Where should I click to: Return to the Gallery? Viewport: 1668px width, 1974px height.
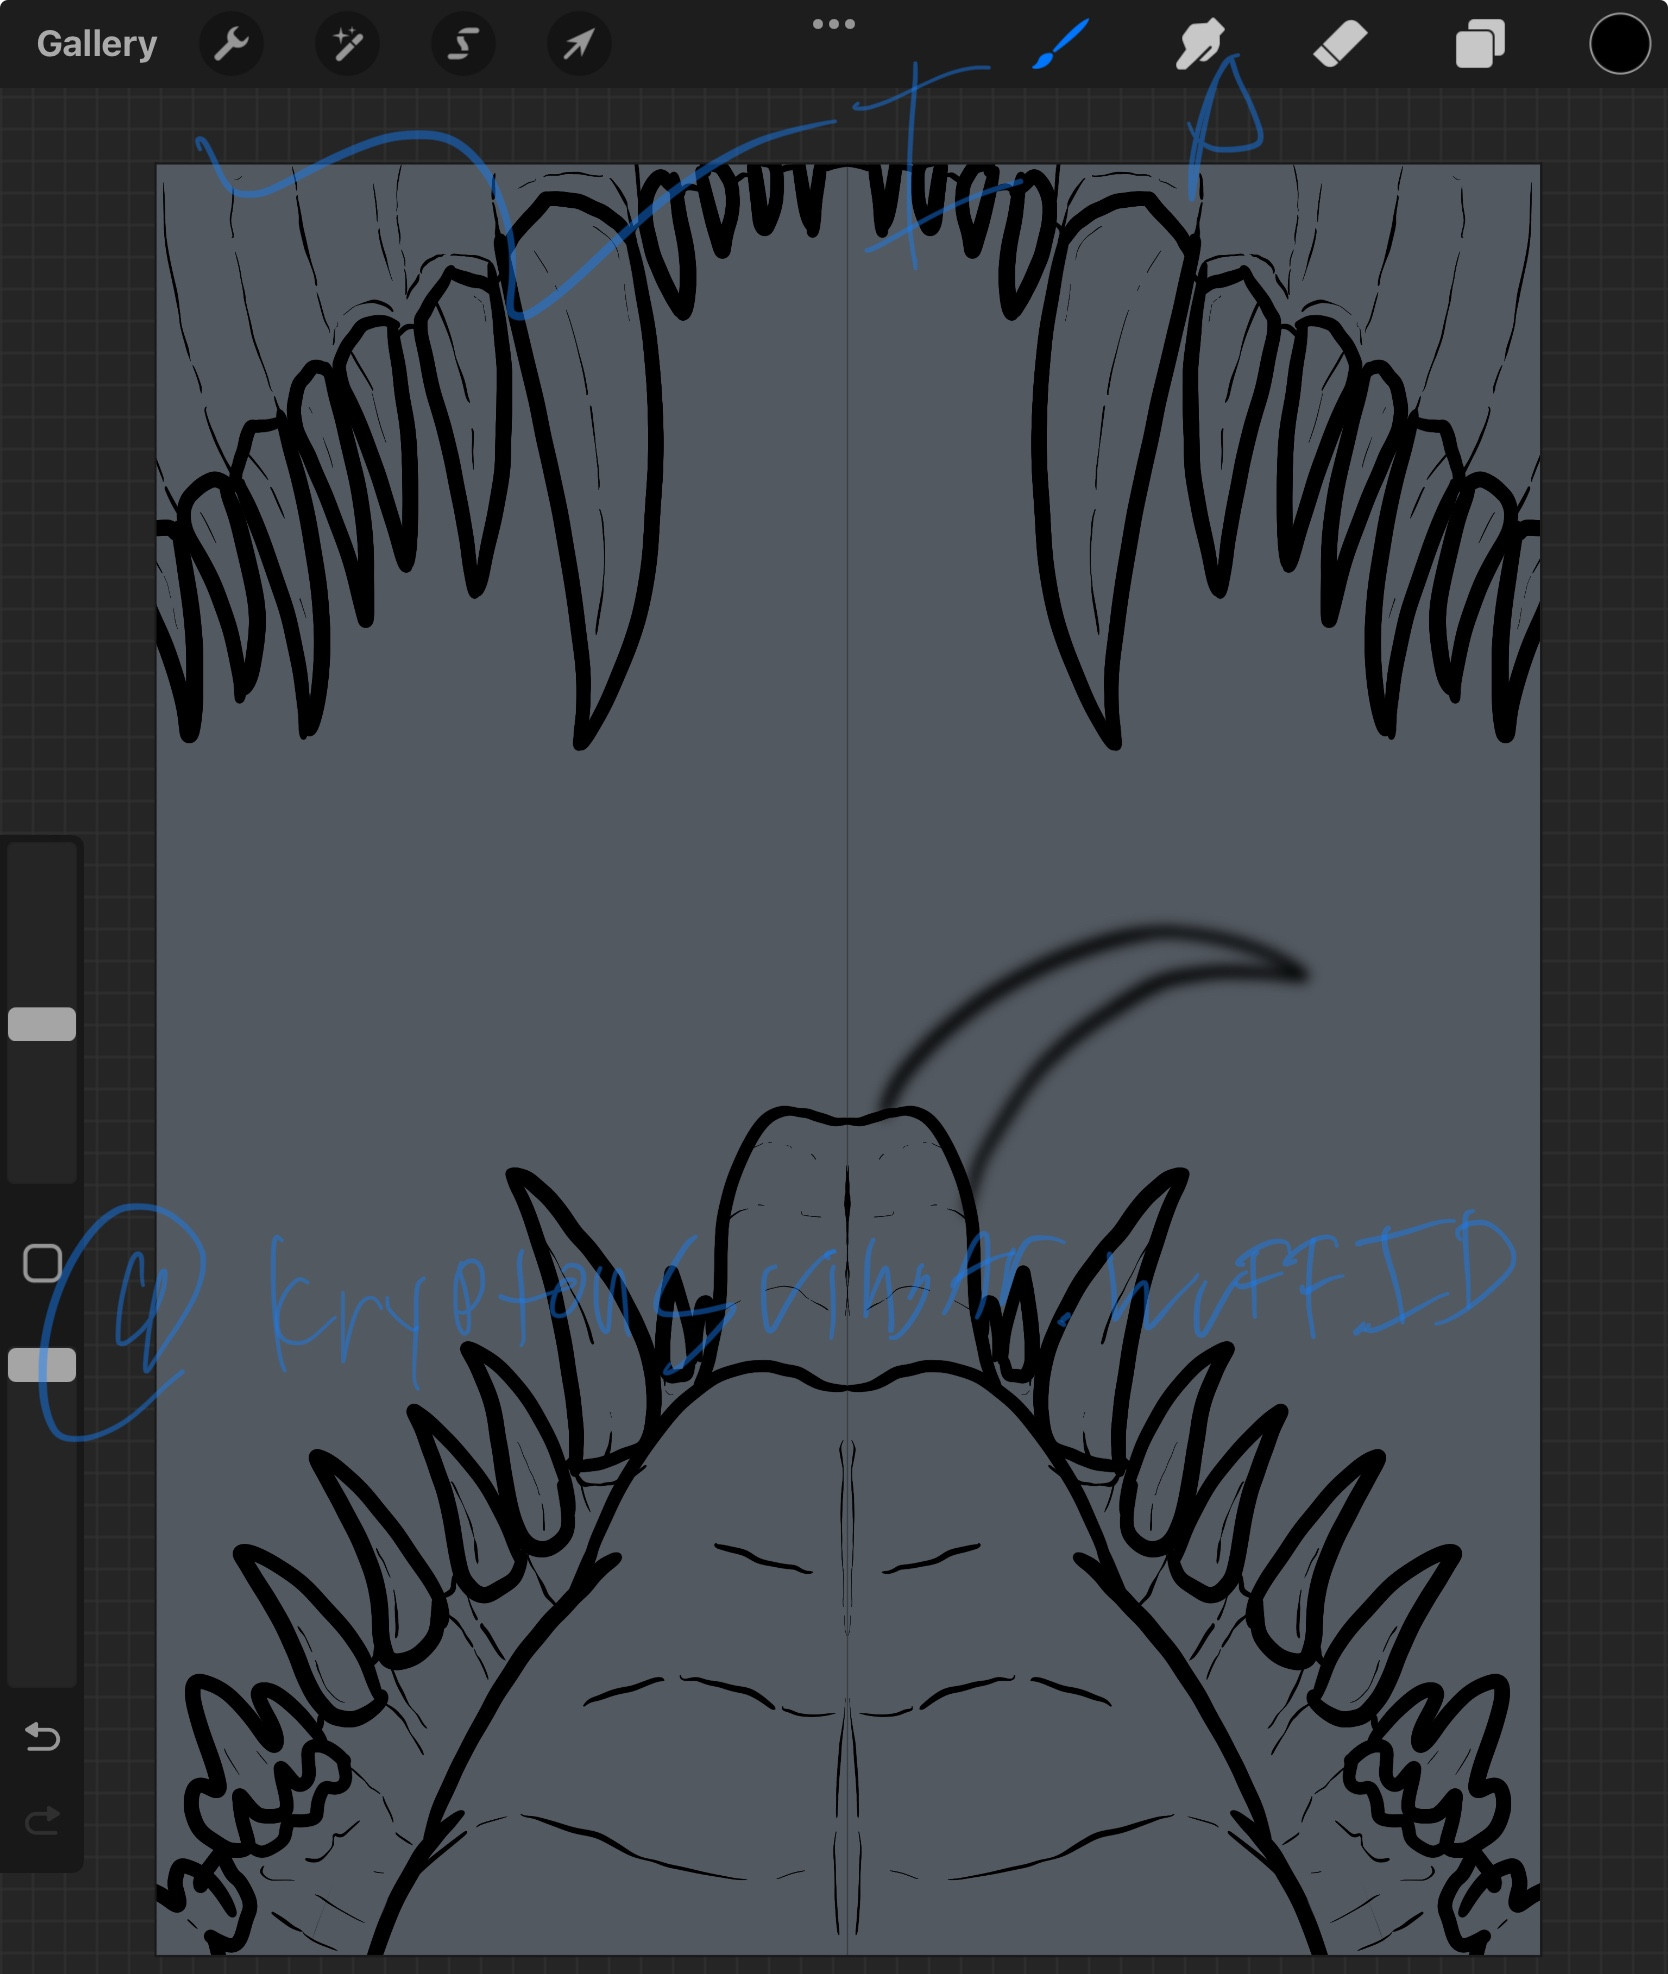point(97,44)
